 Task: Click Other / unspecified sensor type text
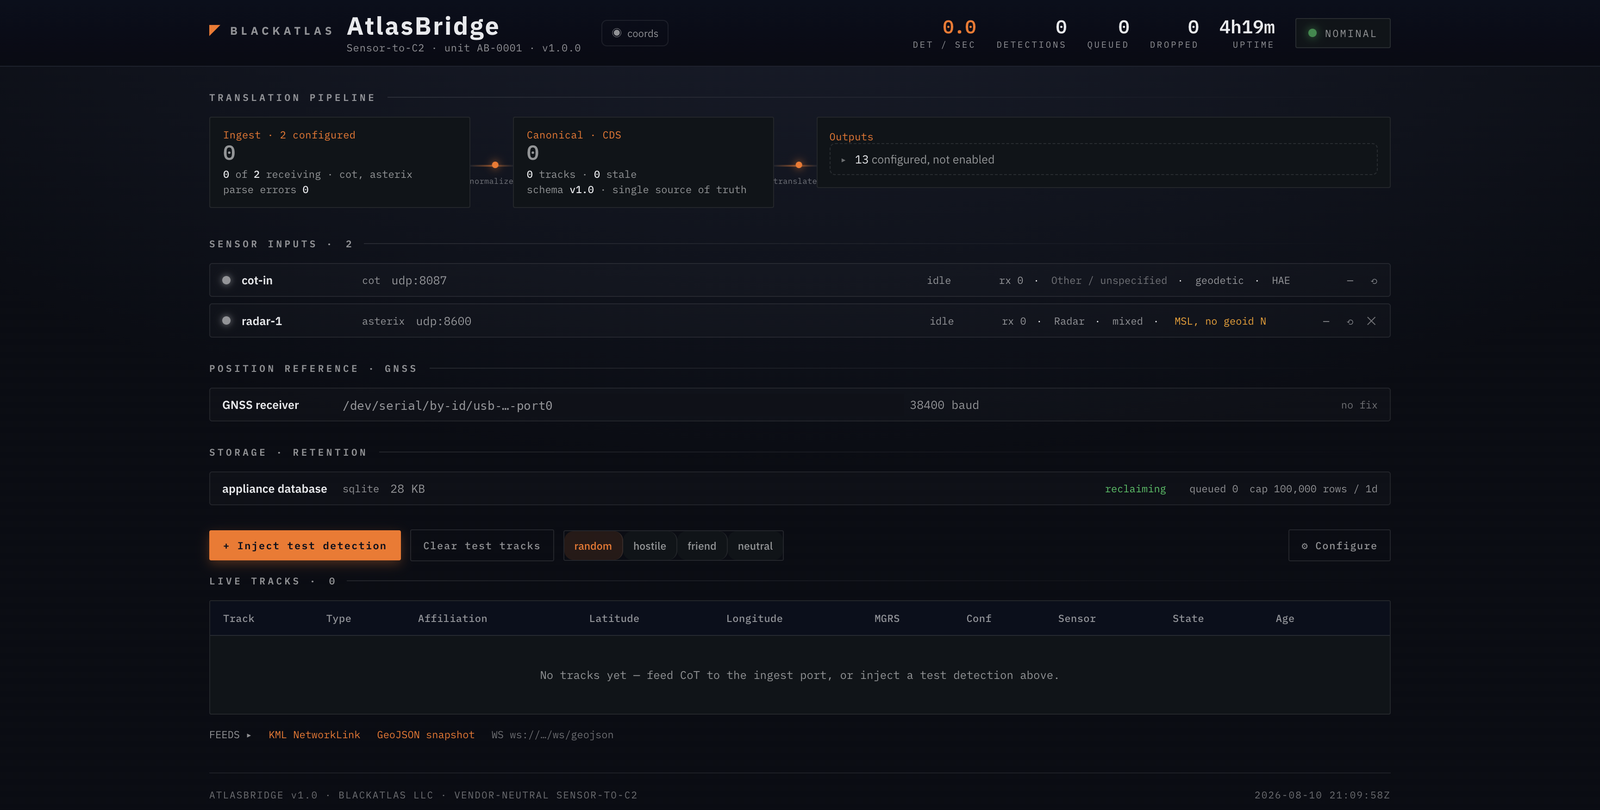point(1109,281)
